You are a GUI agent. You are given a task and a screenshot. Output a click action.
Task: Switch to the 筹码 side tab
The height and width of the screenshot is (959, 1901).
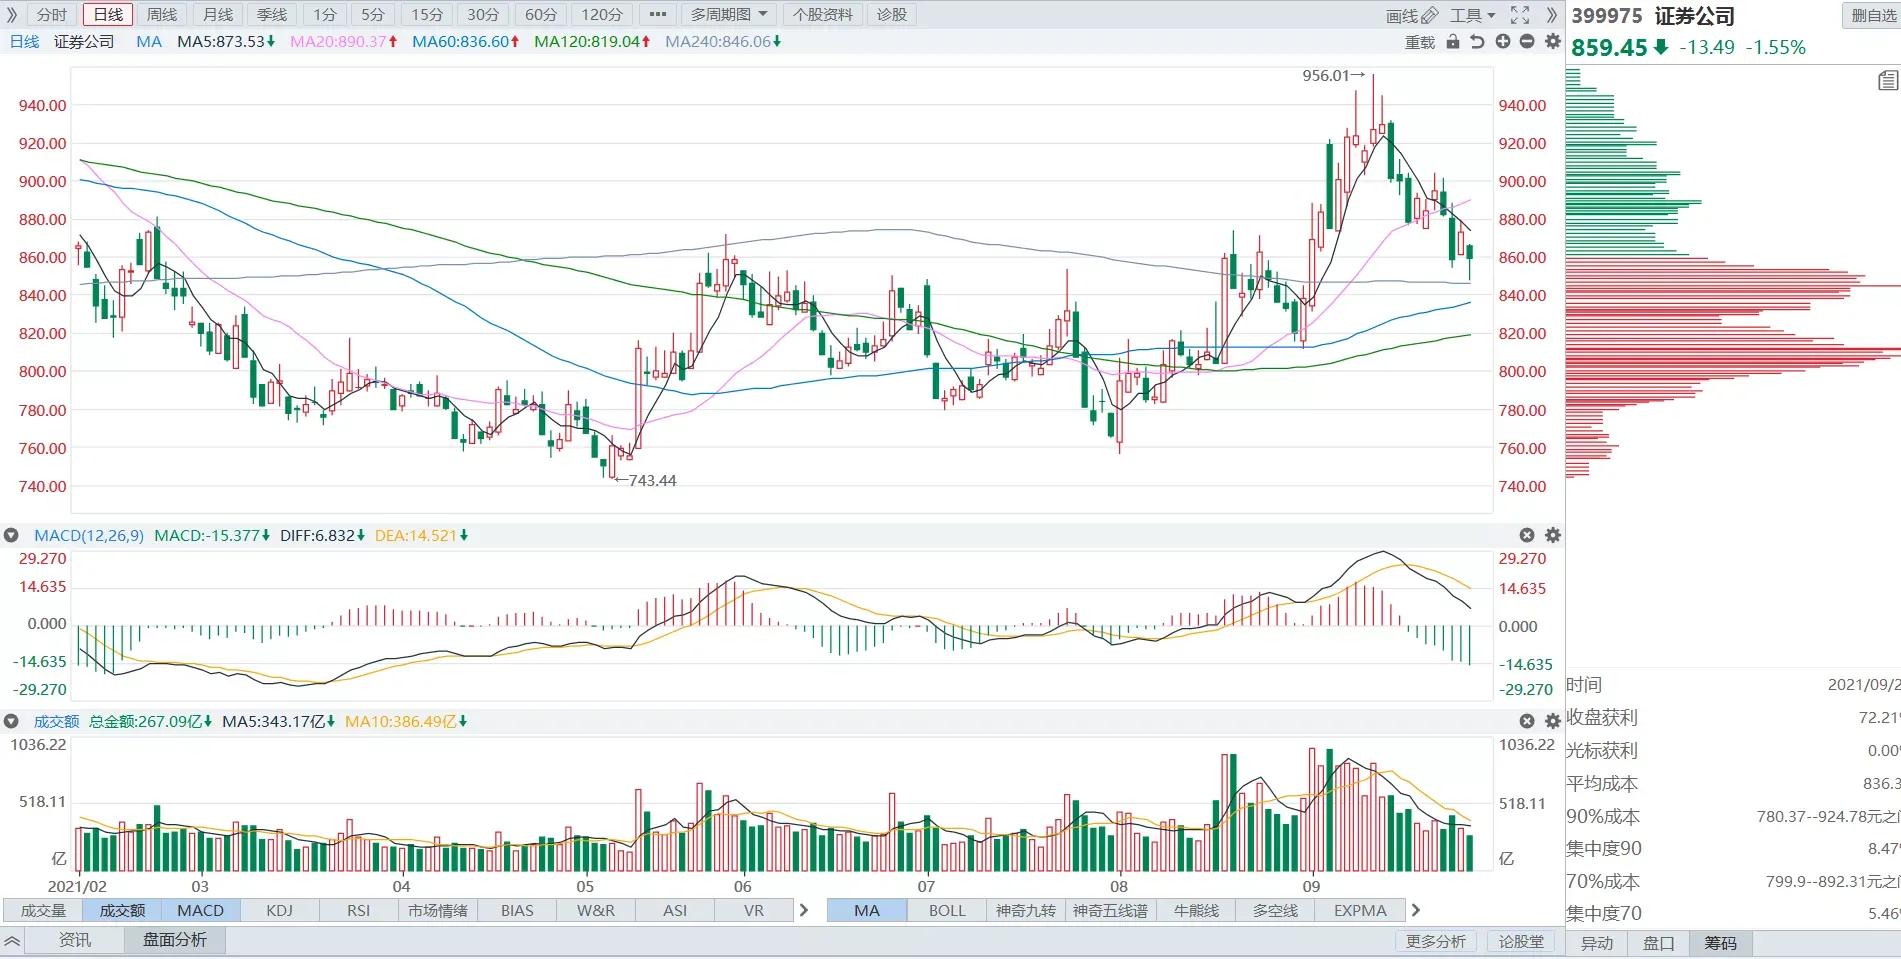(x=1721, y=942)
